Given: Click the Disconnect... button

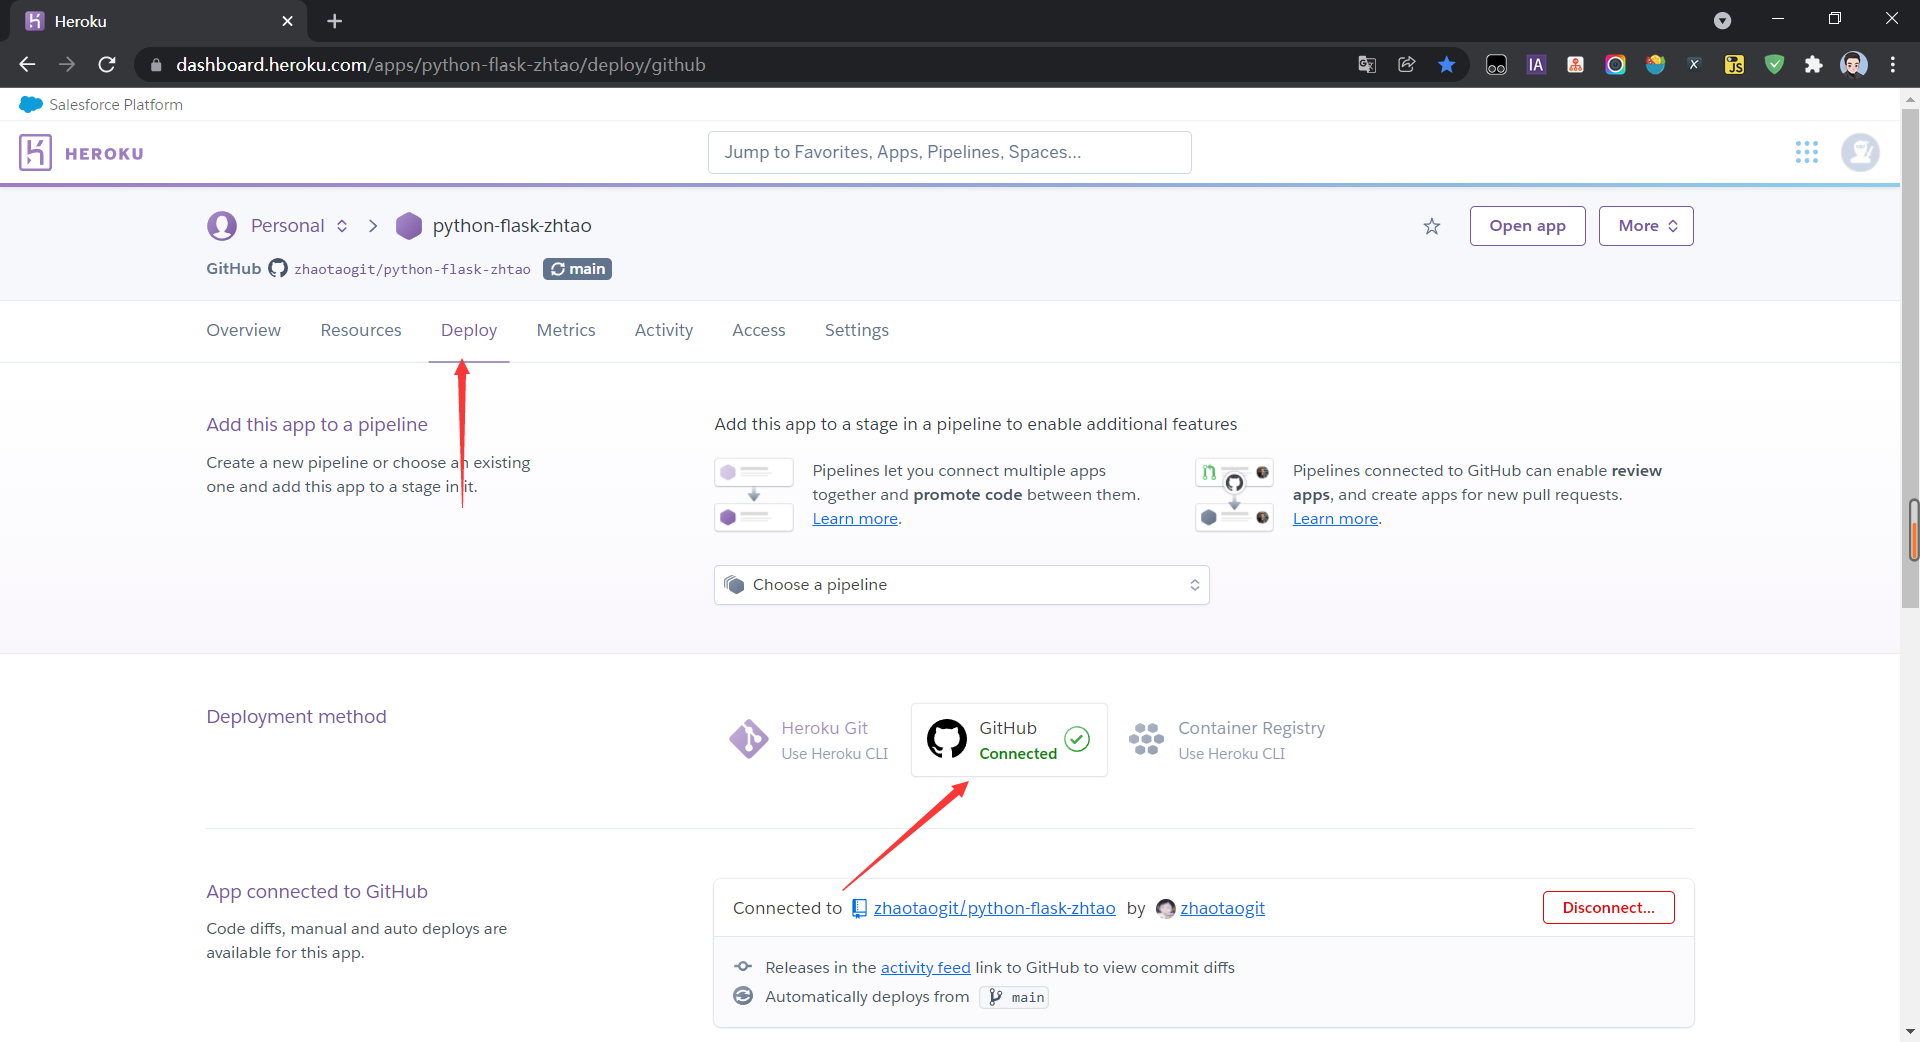Looking at the screenshot, I should point(1608,907).
